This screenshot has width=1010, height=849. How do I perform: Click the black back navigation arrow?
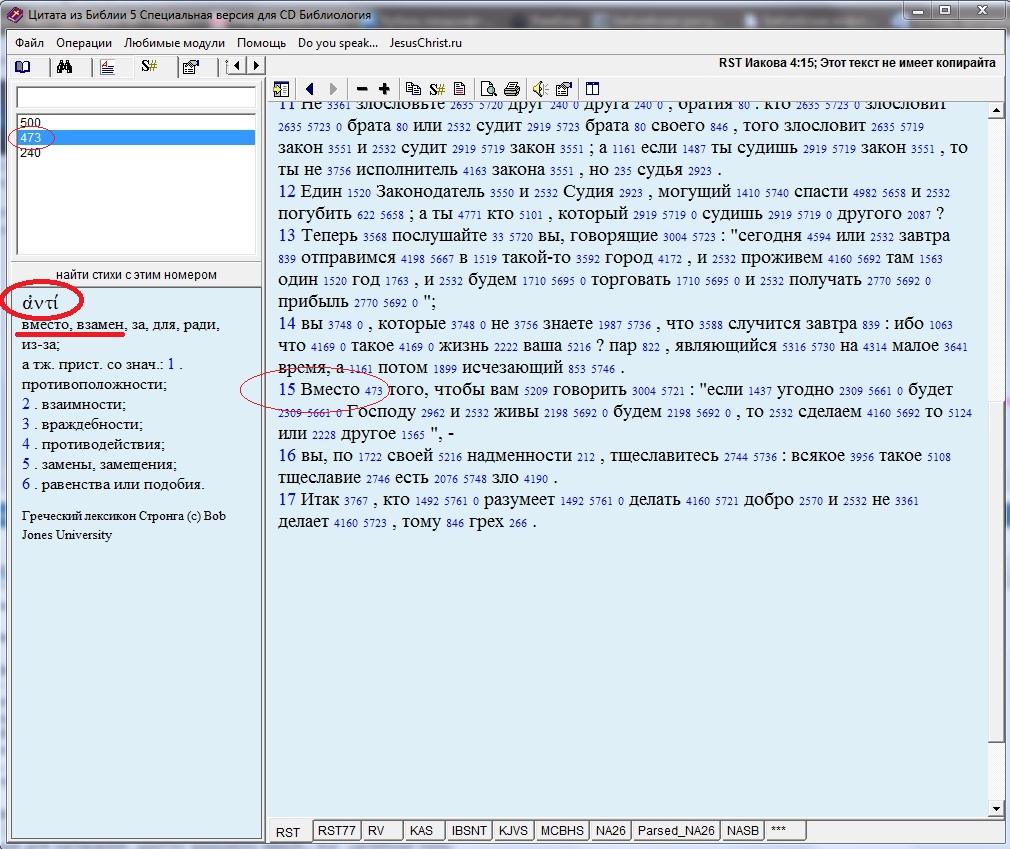point(309,89)
